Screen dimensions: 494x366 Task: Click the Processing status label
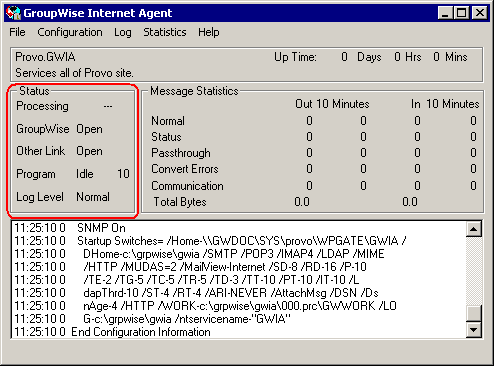42,106
